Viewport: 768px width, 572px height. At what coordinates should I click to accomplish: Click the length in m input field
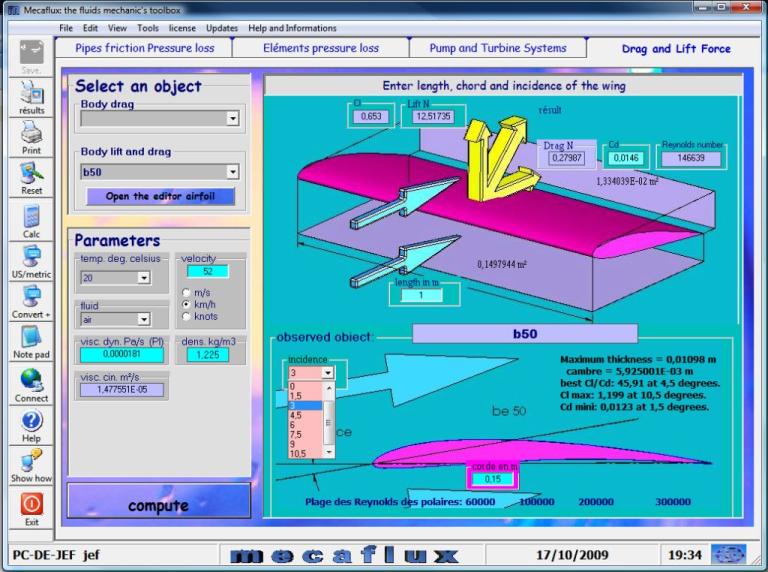coord(421,295)
